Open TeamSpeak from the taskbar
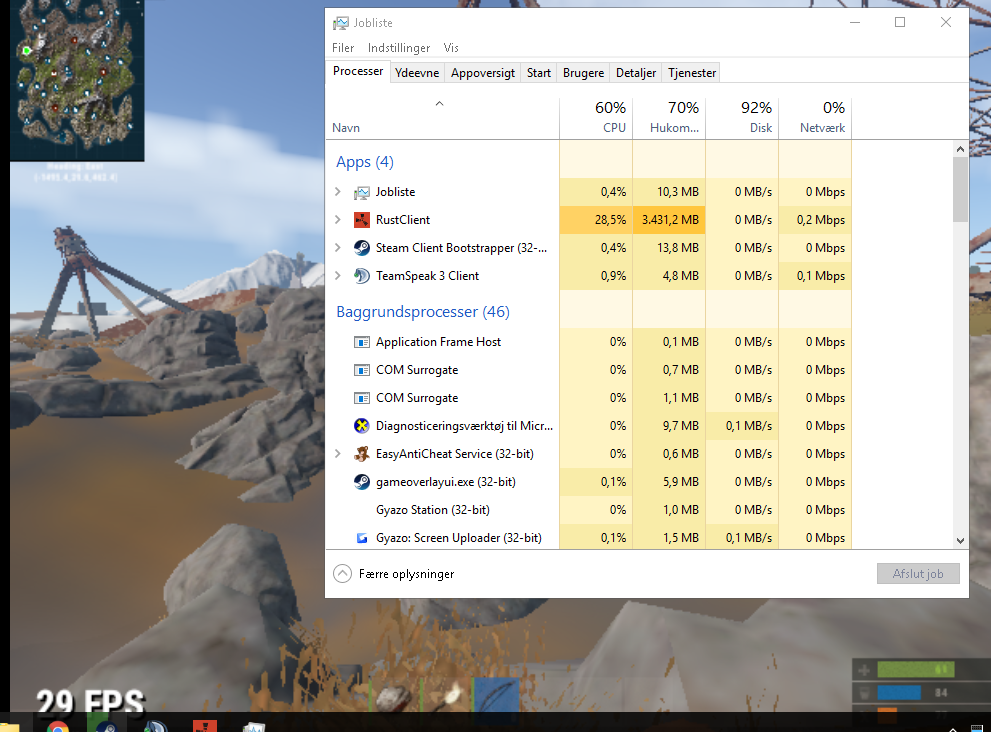 coord(155,726)
